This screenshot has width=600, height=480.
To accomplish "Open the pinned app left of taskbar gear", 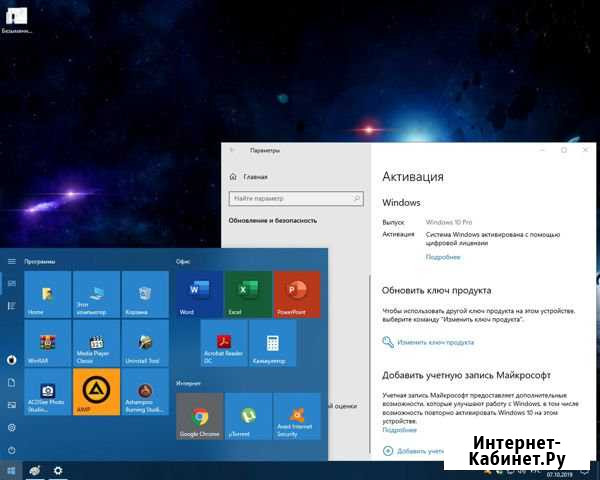I will 35,470.
